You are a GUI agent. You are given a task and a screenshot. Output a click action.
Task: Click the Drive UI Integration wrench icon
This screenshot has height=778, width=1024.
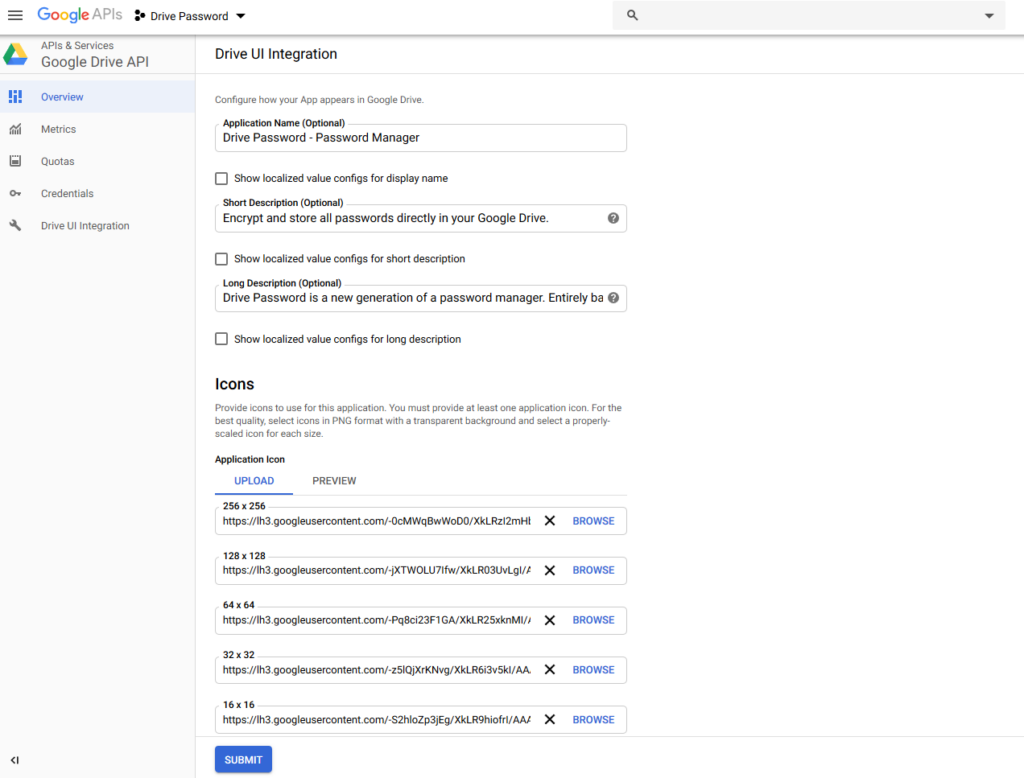tap(15, 225)
